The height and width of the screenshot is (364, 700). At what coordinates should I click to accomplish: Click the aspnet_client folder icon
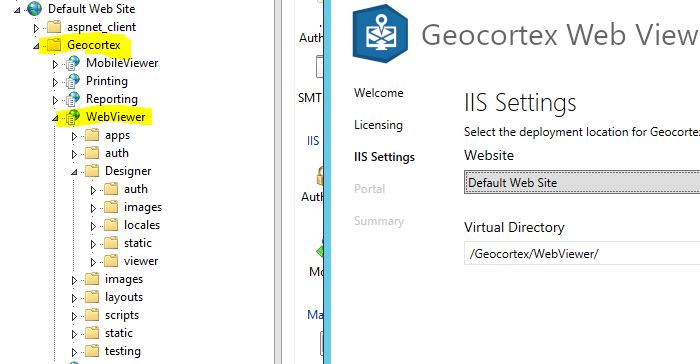pyautogui.click(x=54, y=27)
